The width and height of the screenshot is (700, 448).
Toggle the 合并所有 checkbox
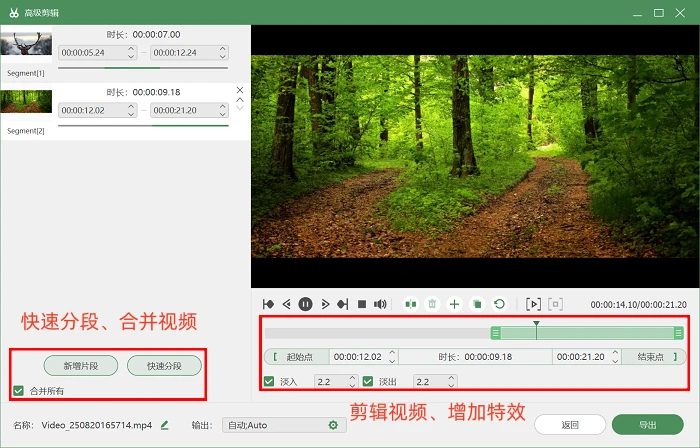click(x=18, y=391)
